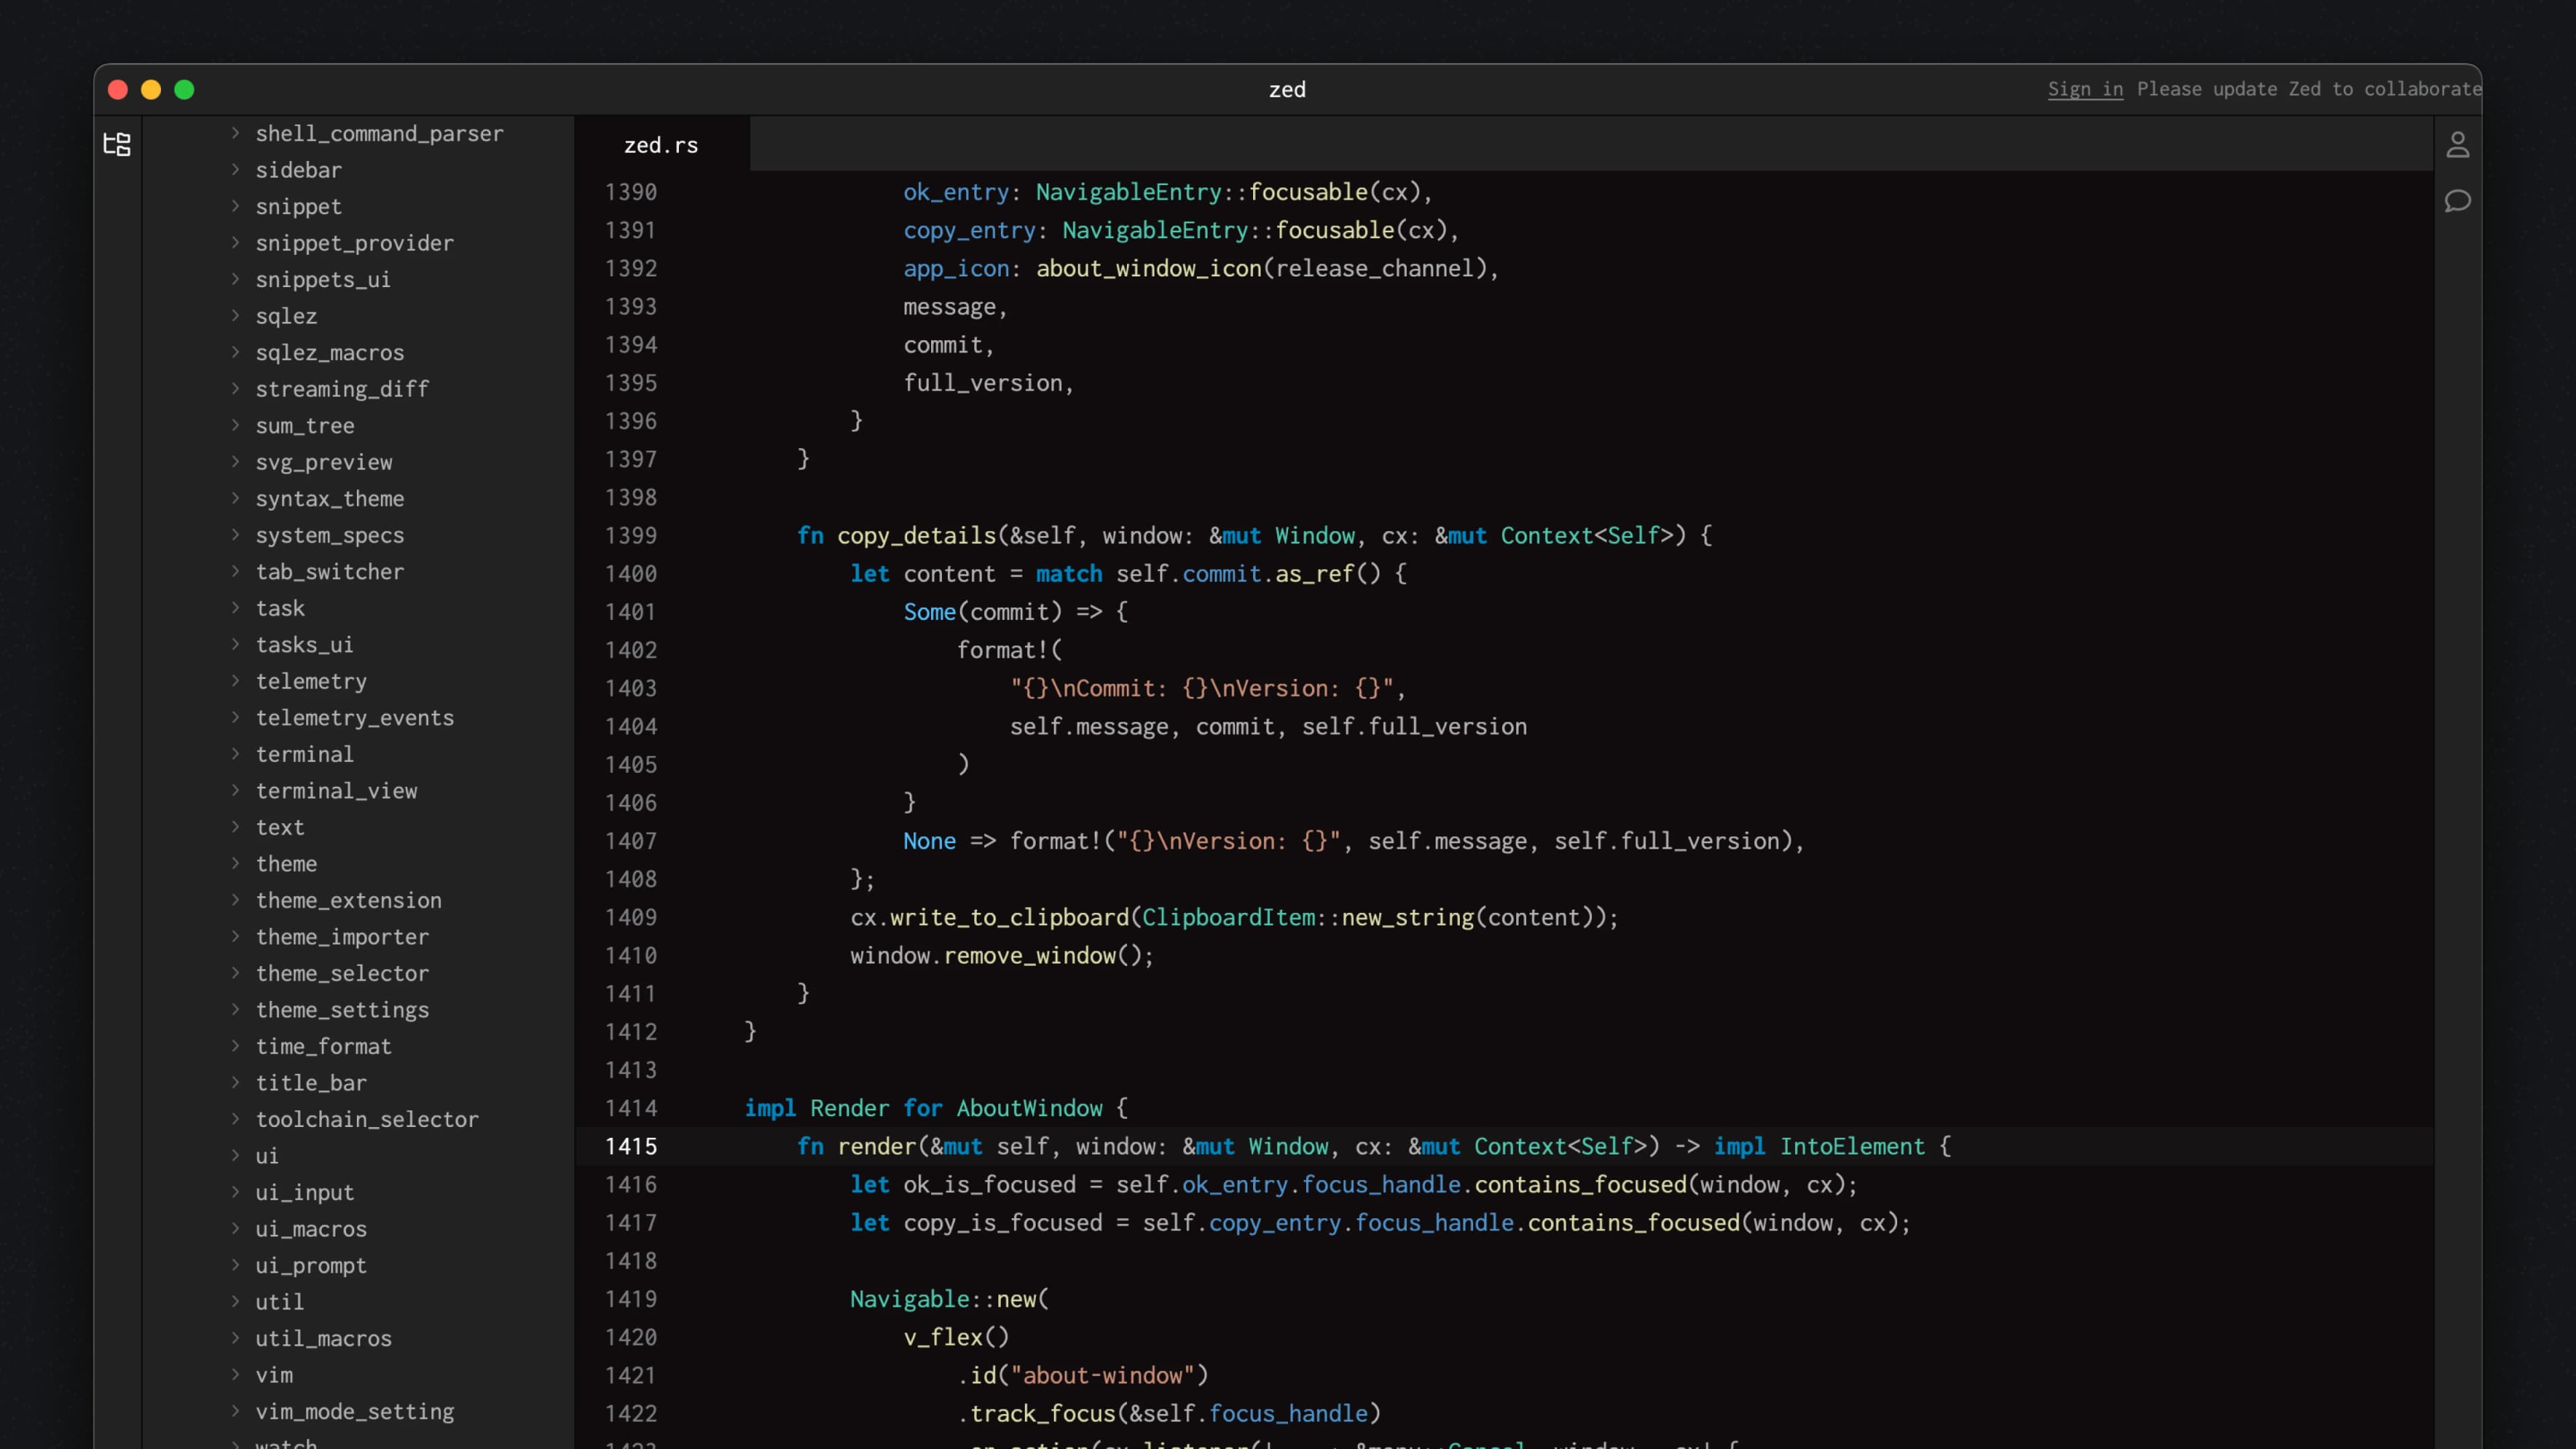This screenshot has width=2576, height=1449.
Task: Select util_macros in the project tree
Action: click(323, 1338)
